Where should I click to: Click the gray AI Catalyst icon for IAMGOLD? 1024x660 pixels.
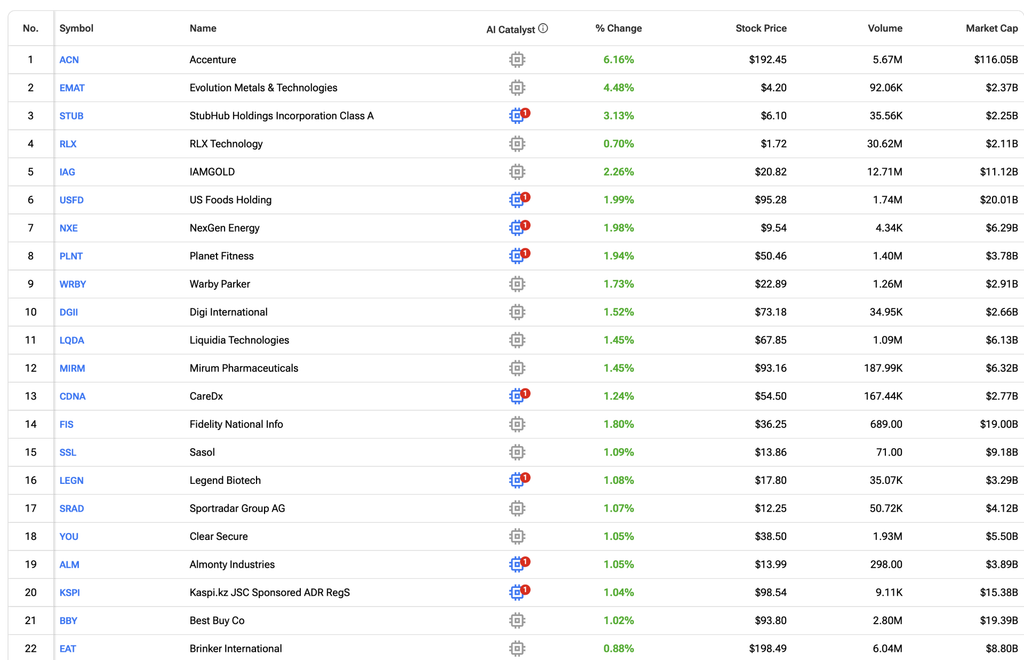point(517,172)
